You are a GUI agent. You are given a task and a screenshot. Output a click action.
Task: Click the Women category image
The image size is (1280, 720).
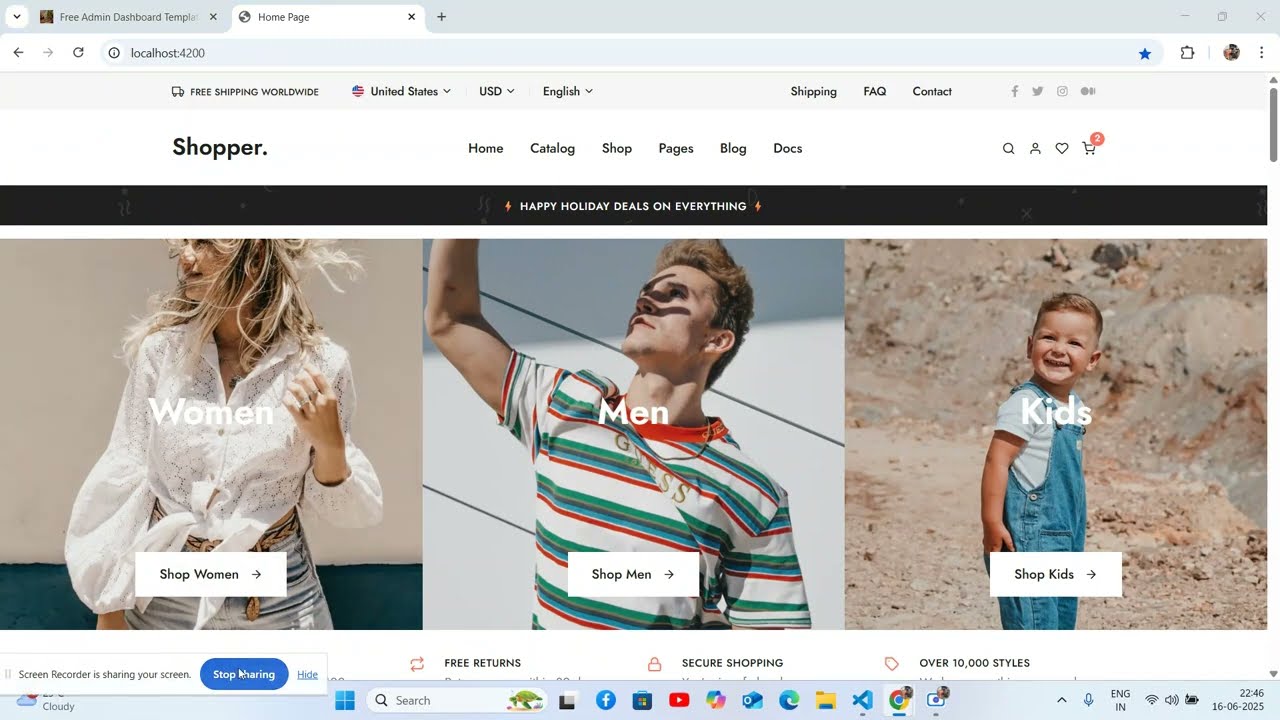[x=211, y=434]
